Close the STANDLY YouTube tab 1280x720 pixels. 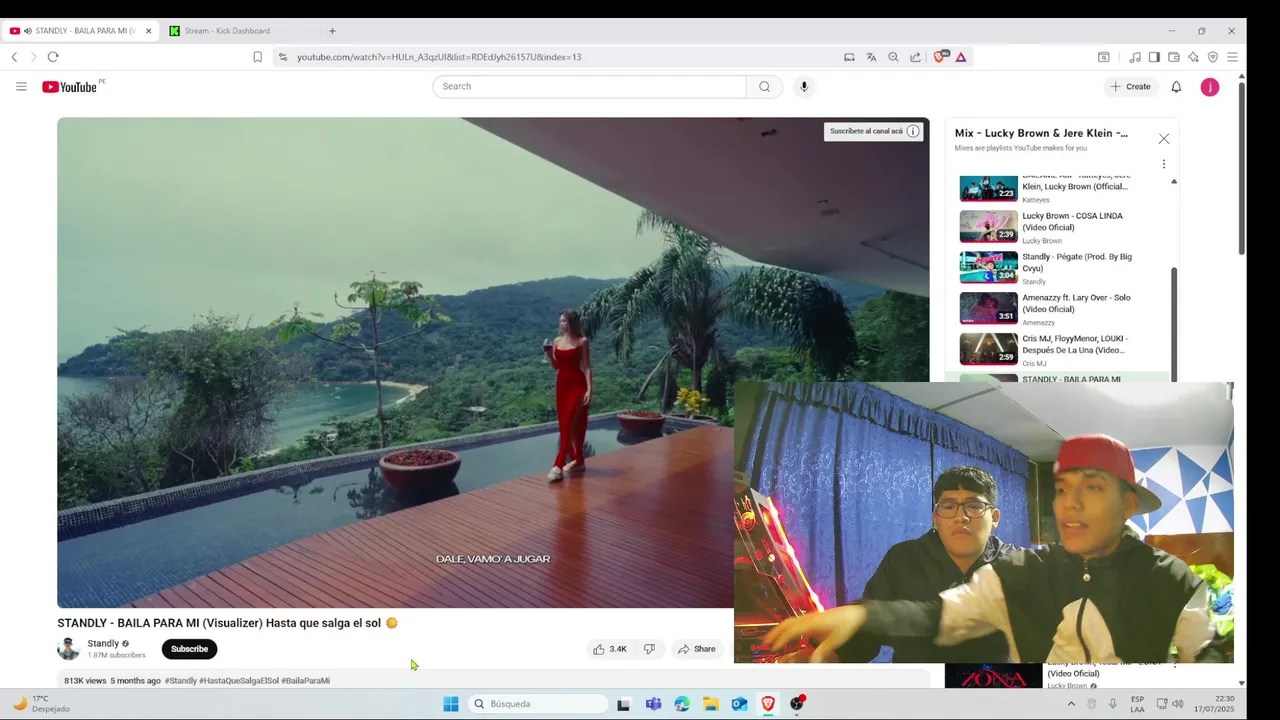(148, 31)
